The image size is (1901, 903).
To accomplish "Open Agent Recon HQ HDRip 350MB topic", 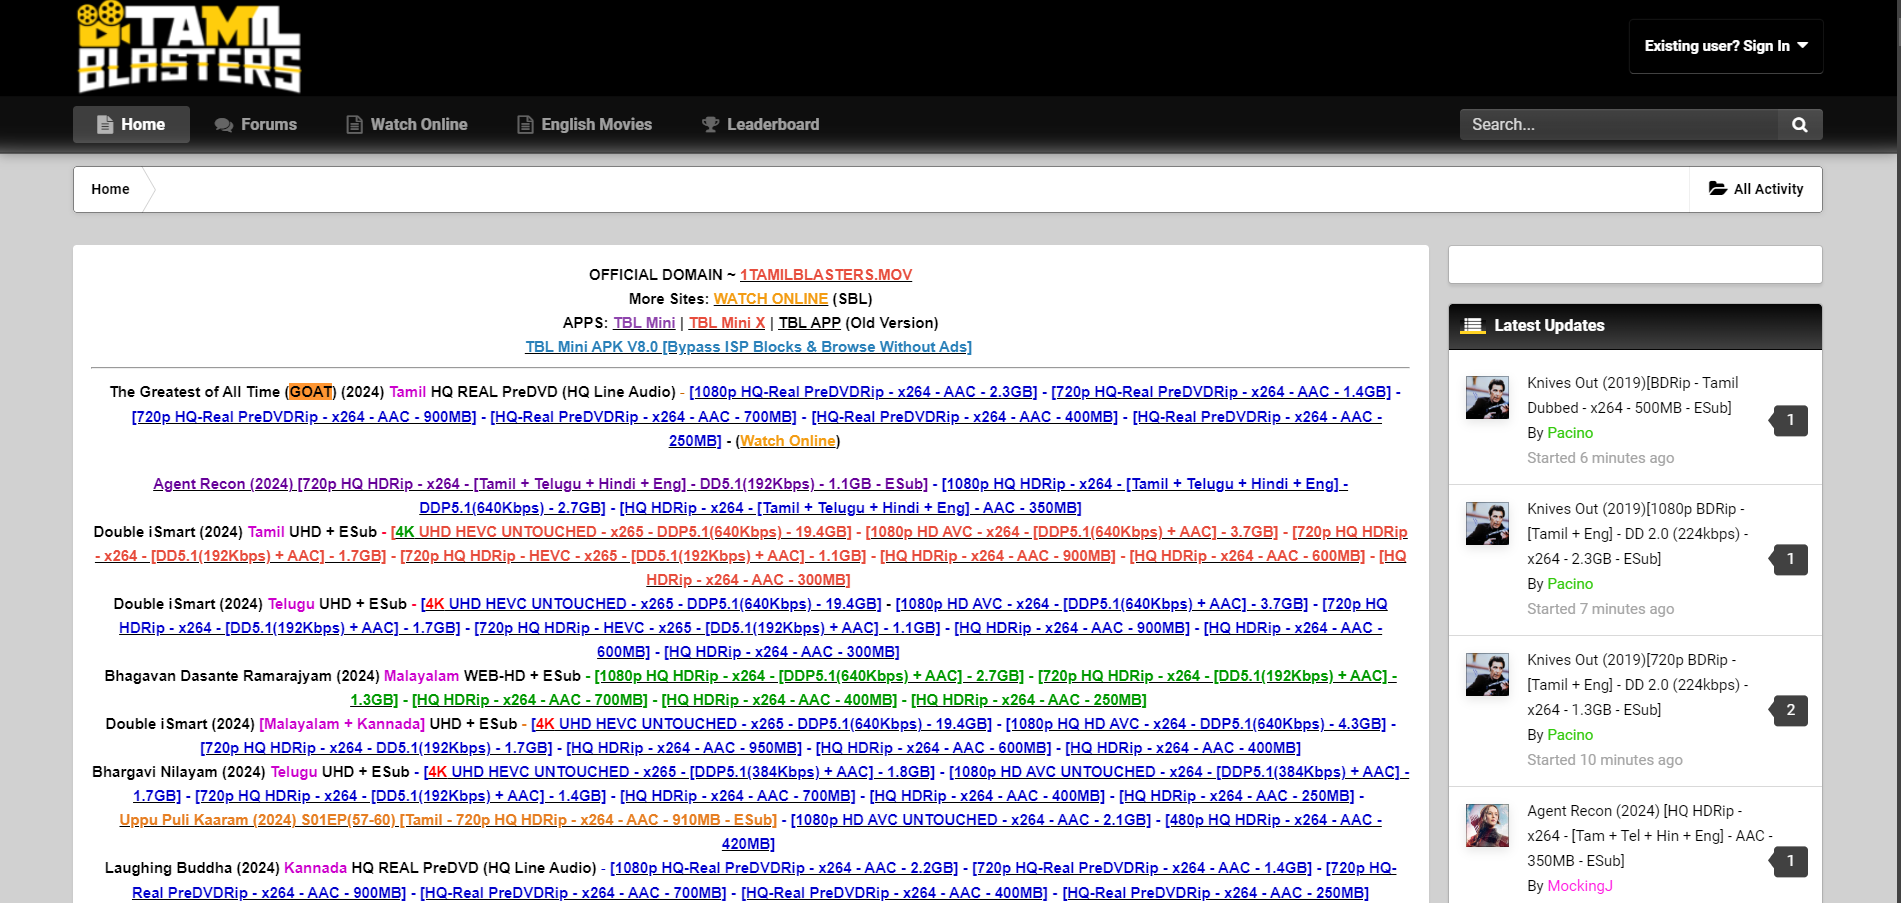I will coord(1649,836).
